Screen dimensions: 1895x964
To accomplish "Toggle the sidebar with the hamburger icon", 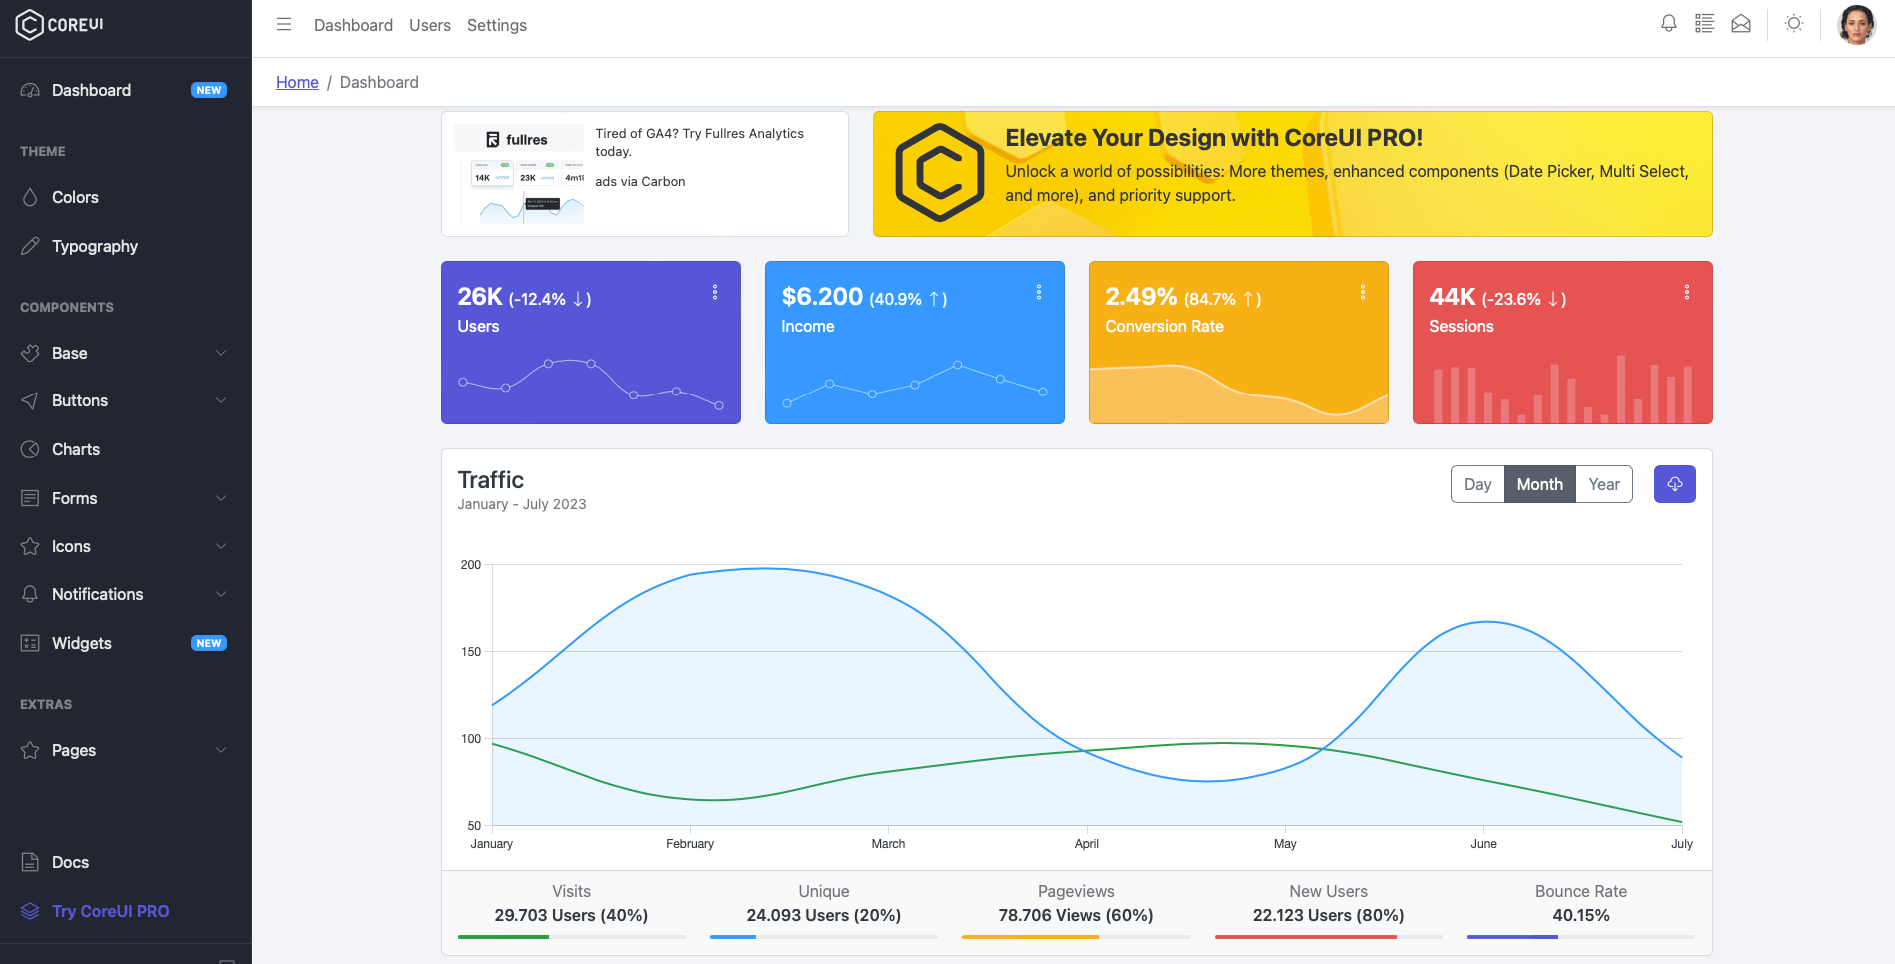I will pyautogui.click(x=284, y=24).
